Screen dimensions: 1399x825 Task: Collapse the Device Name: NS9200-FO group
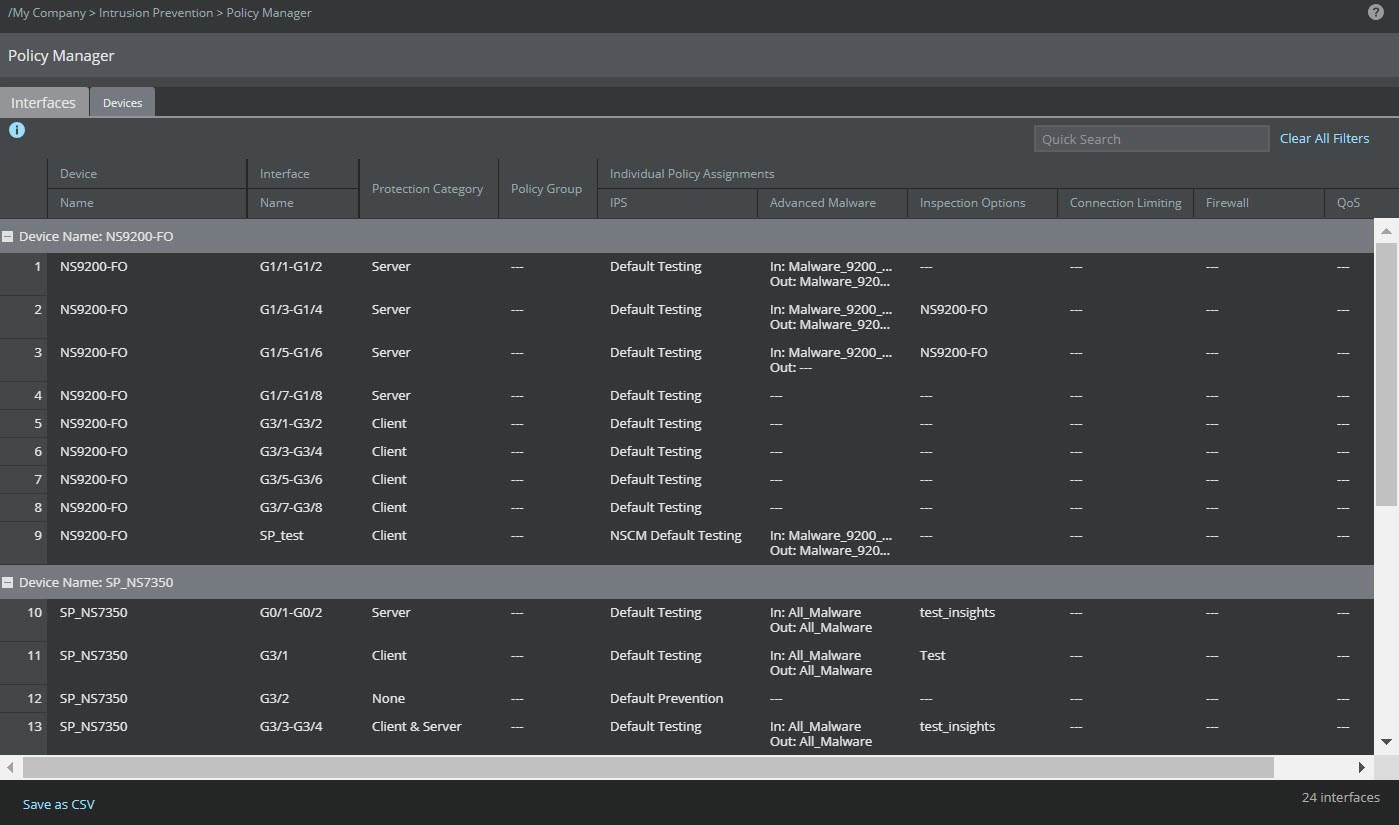point(8,237)
